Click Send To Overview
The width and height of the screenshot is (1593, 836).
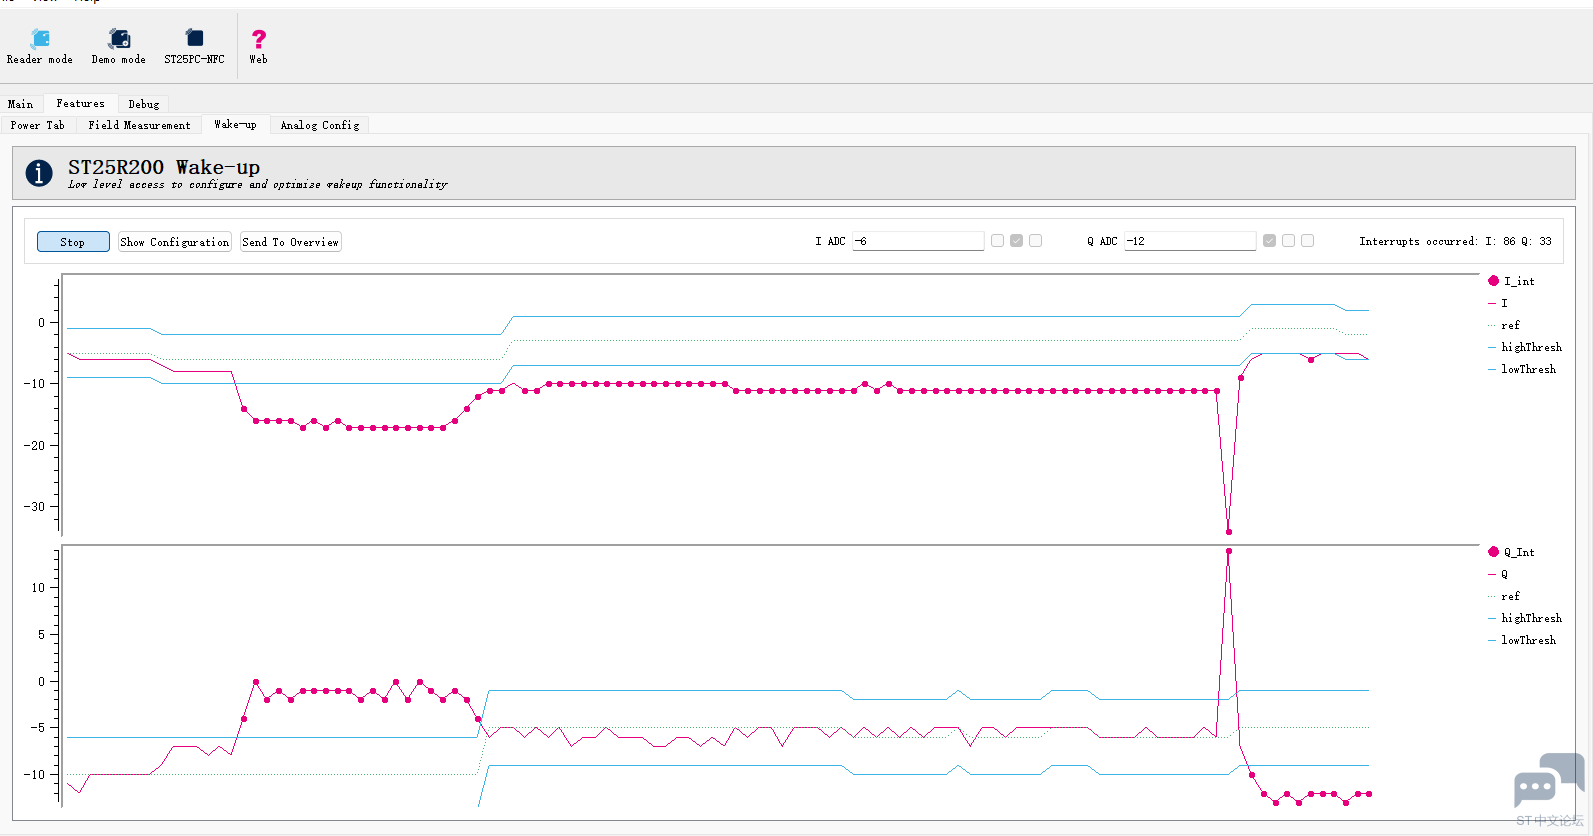pos(291,242)
